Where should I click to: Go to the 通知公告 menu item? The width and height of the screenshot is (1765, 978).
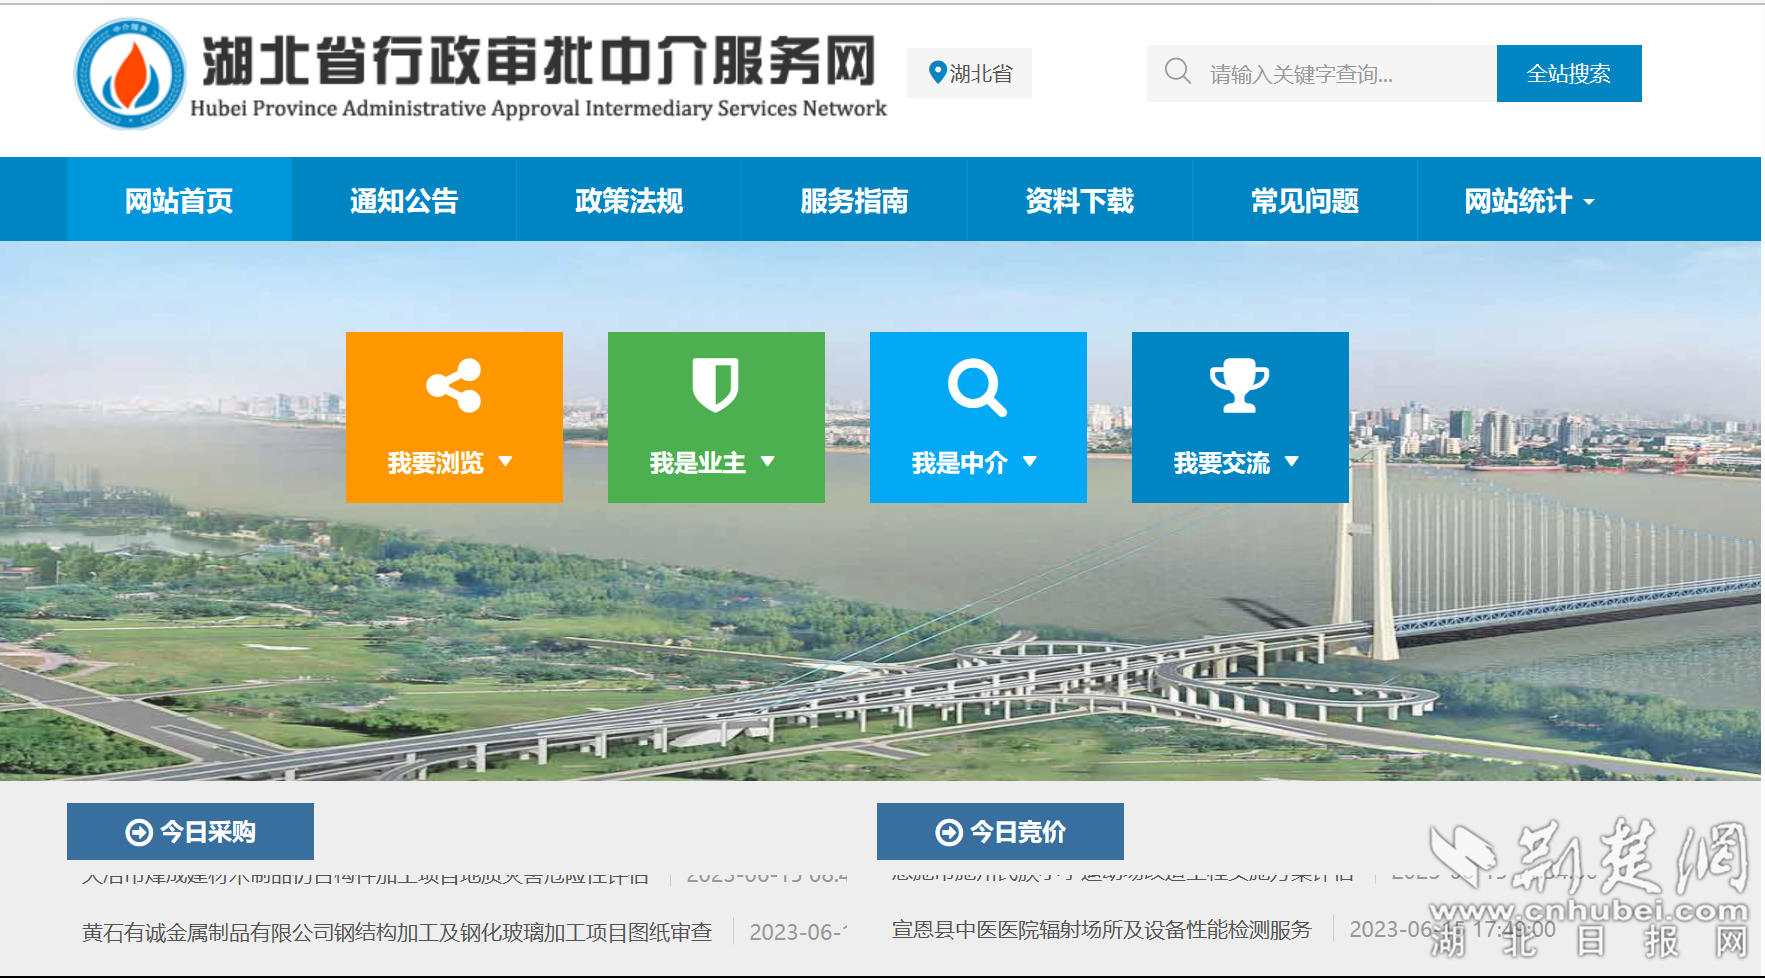click(404, 201)
